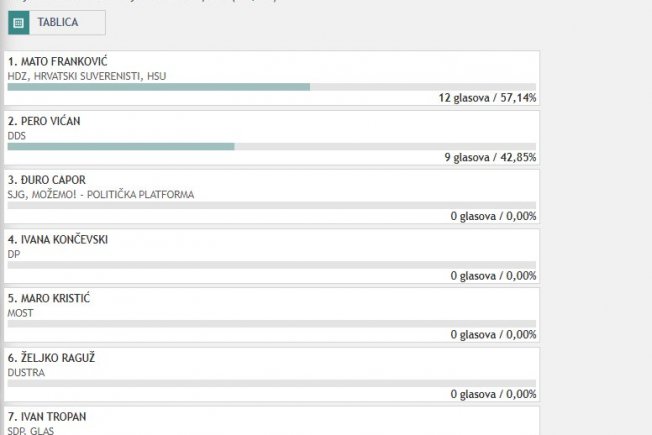Click the MOST party label

coord(20,313)
